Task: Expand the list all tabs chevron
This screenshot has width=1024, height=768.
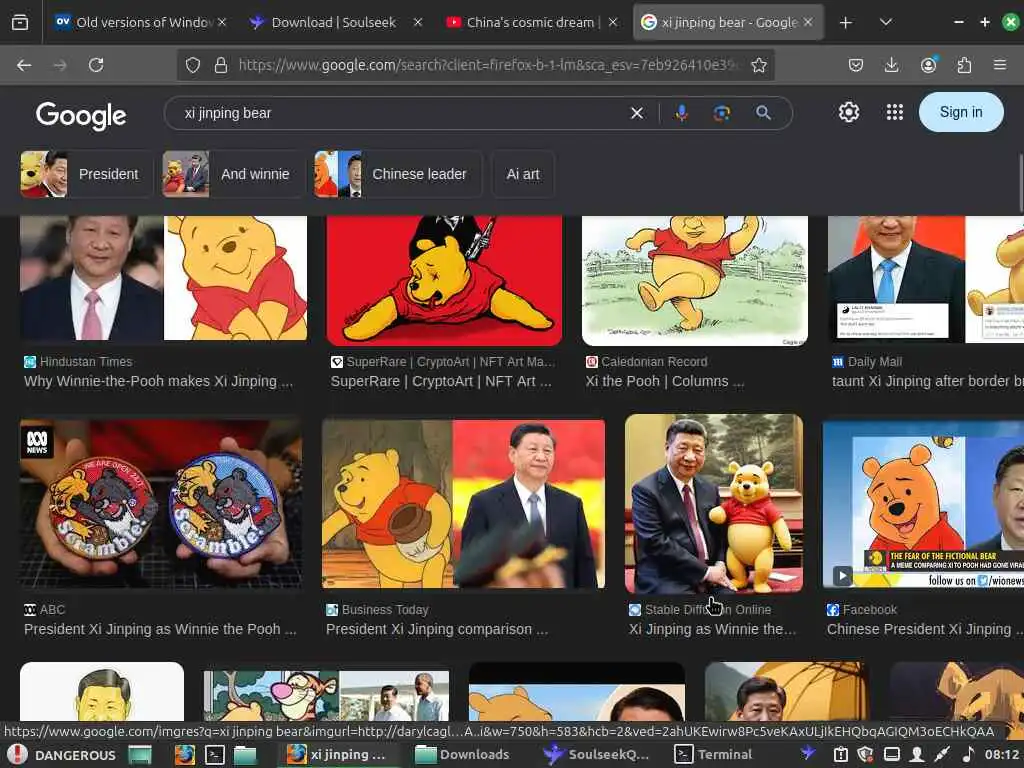Action: click(x=886, y=22)
